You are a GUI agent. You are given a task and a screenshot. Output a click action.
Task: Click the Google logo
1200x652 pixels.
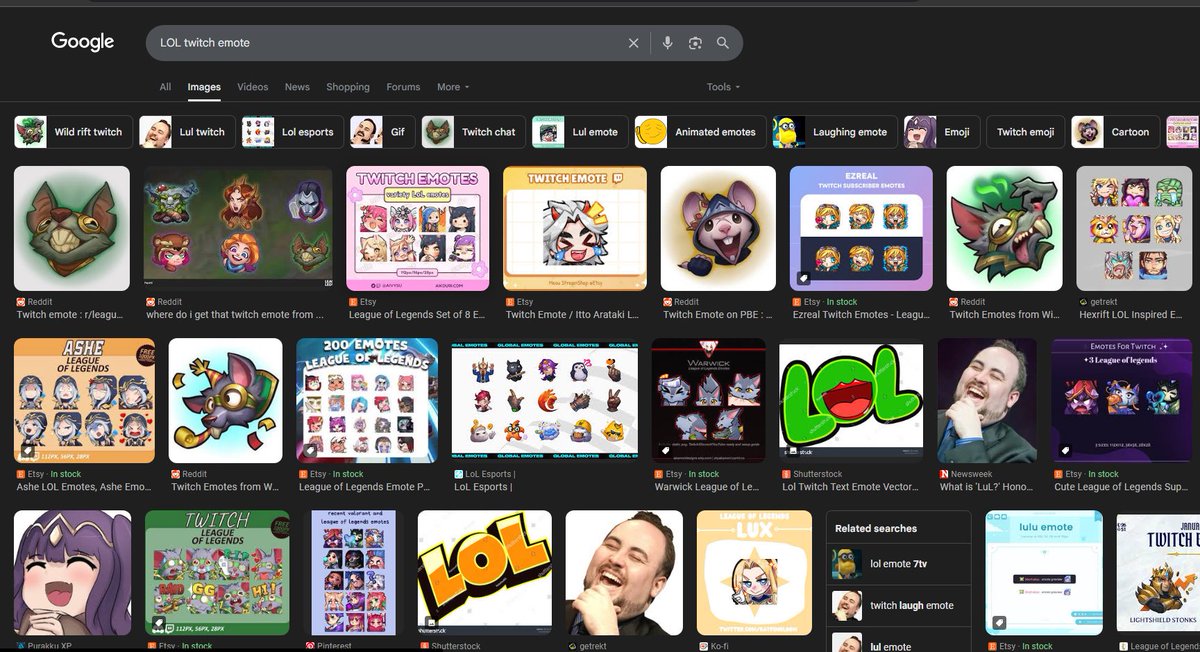point(83,42)
